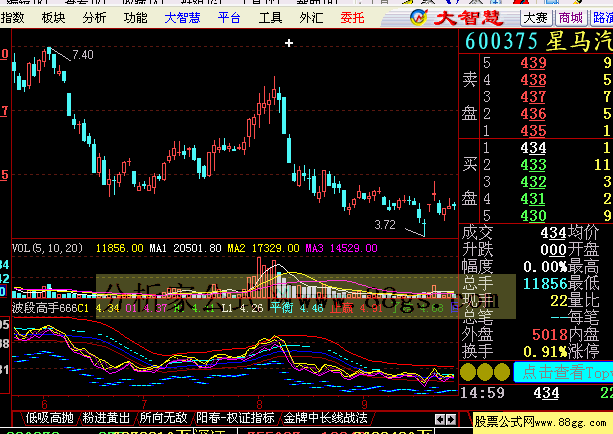Open the blue 大智慧 menu
The height and width of the screenshot is (434, 613).
tap(183, 18)
